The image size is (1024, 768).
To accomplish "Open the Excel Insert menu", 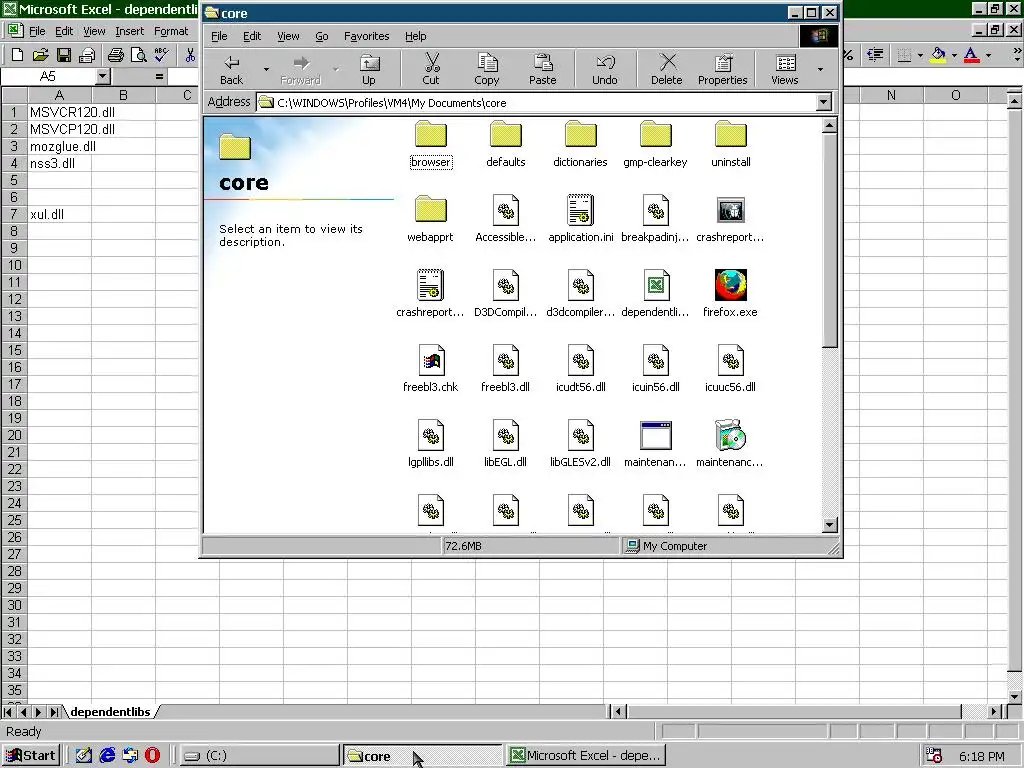I will (x=129, y=31).
